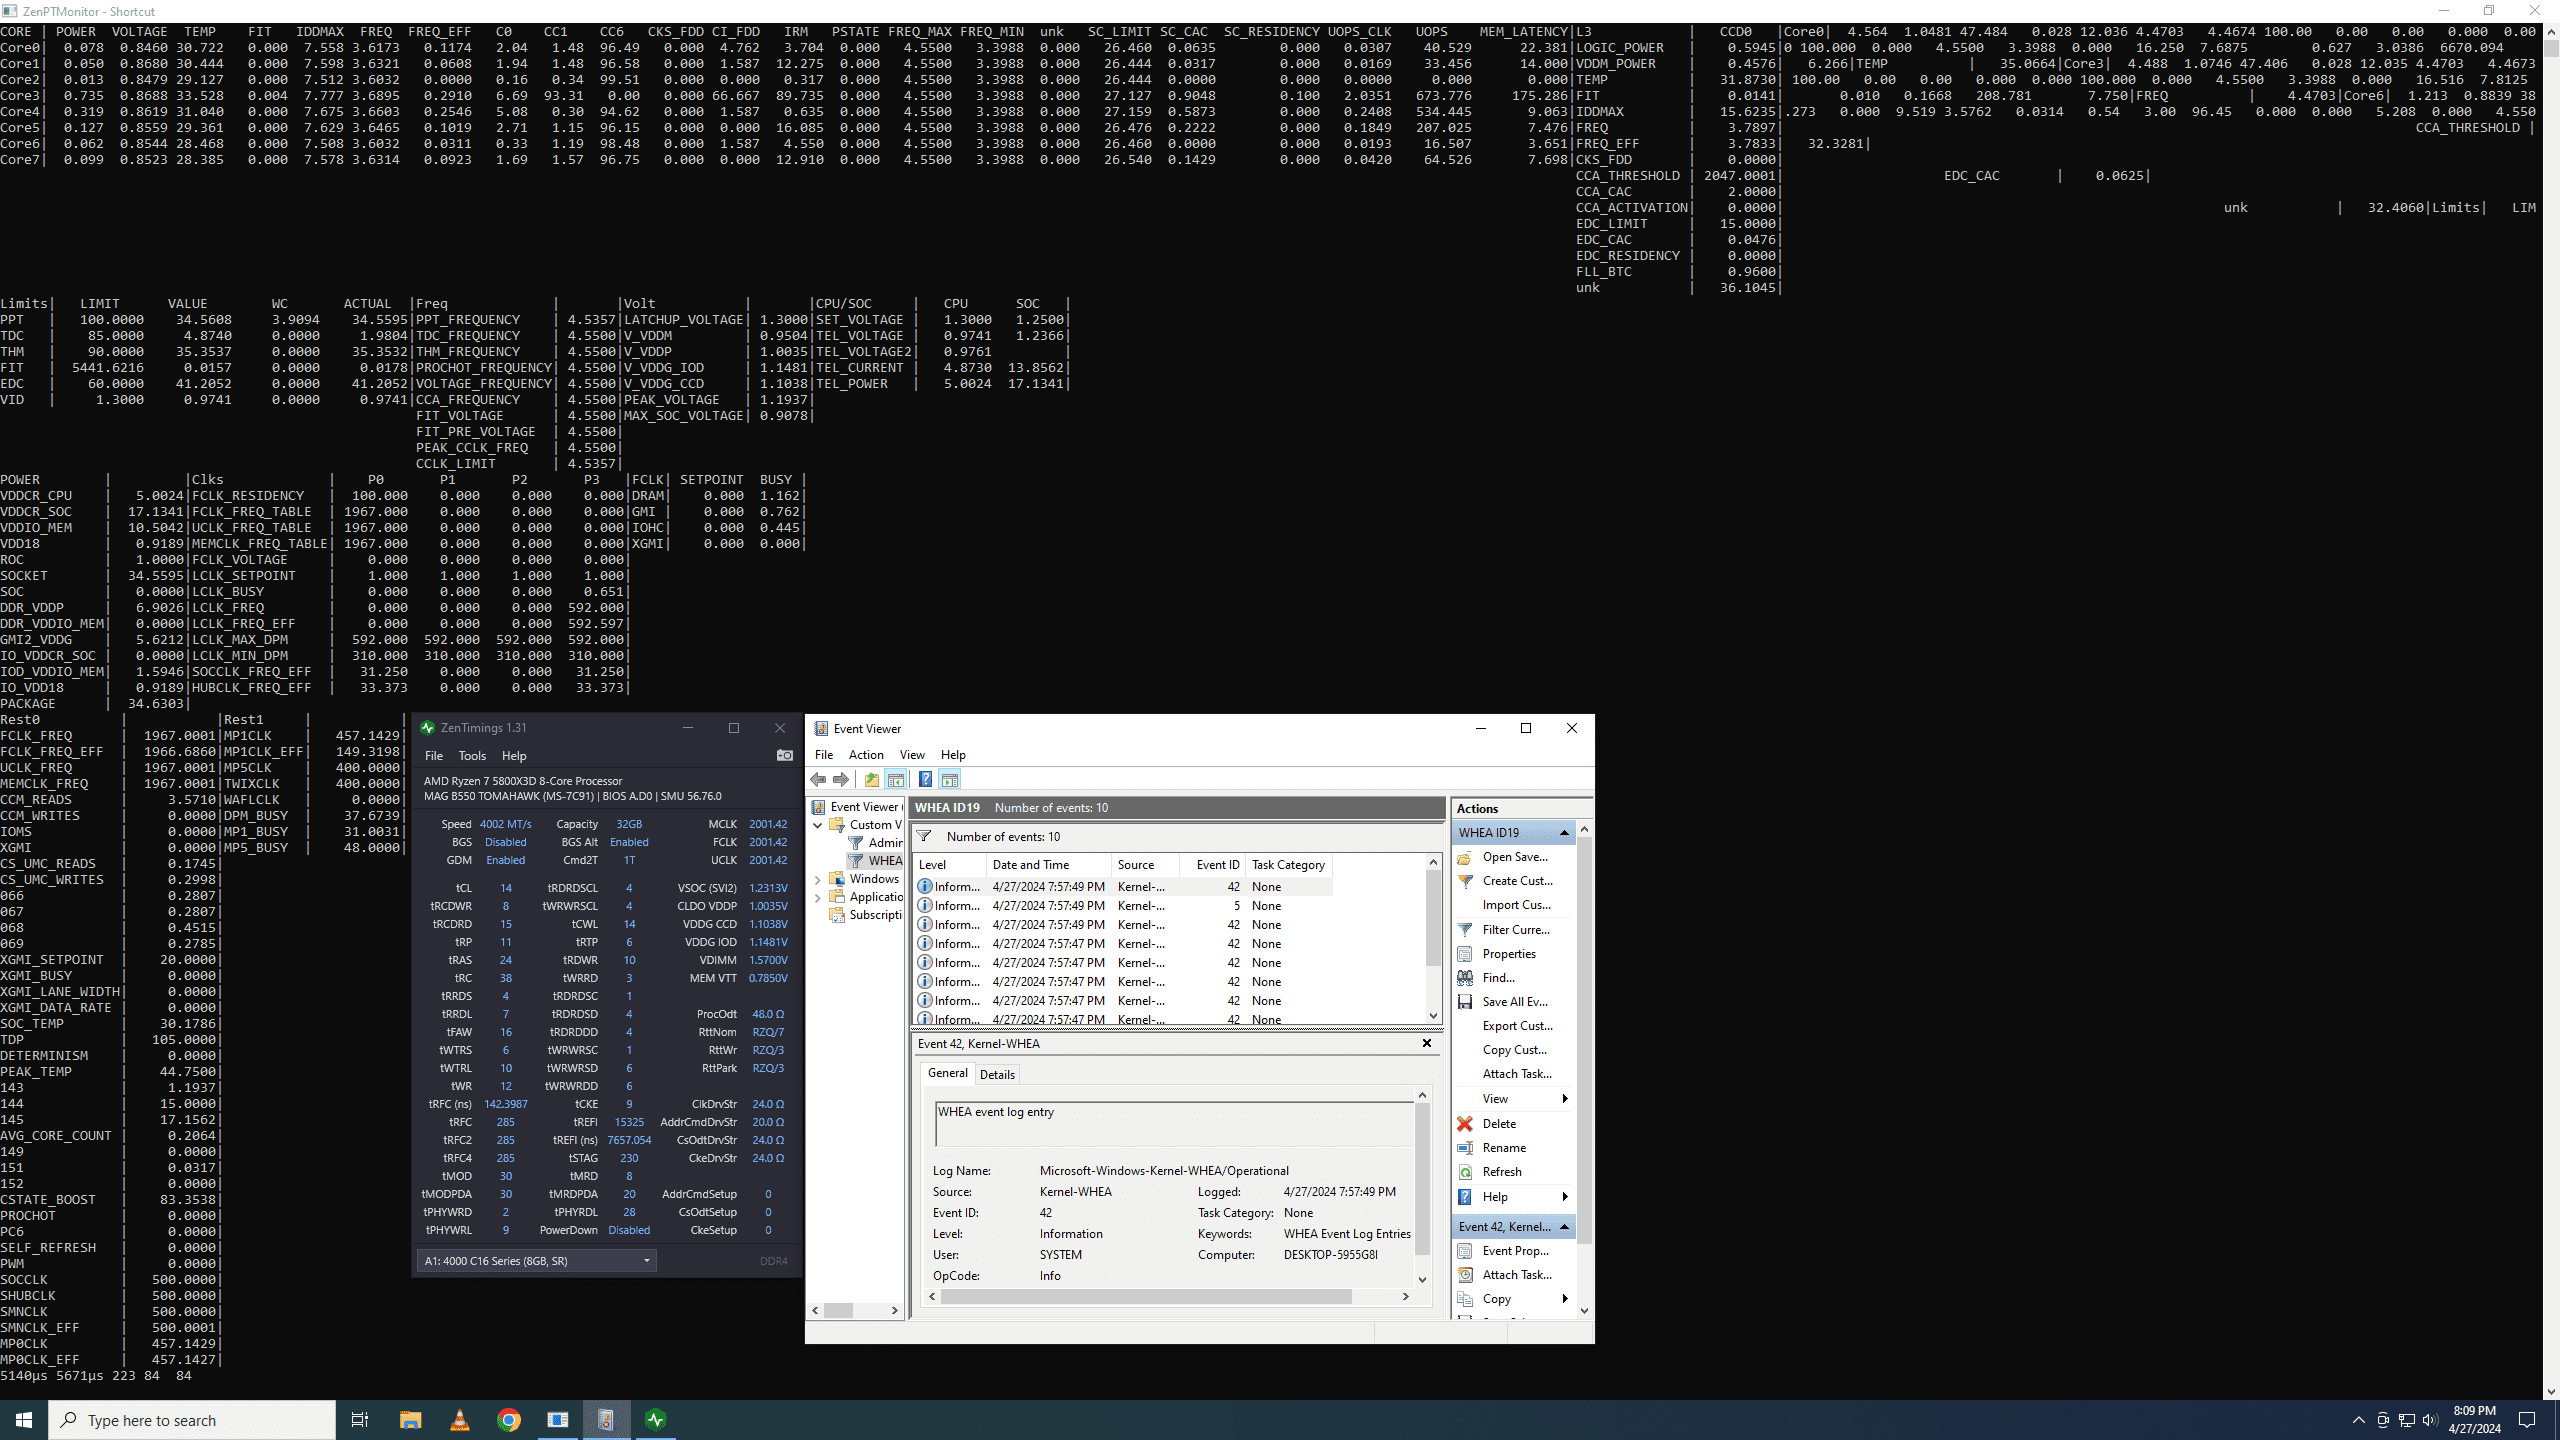Image resolution: width=2560 pixels, height=1440 pixels.
Task: Open the notification center on taskbar
Action: click(x=2527, y=1420)
